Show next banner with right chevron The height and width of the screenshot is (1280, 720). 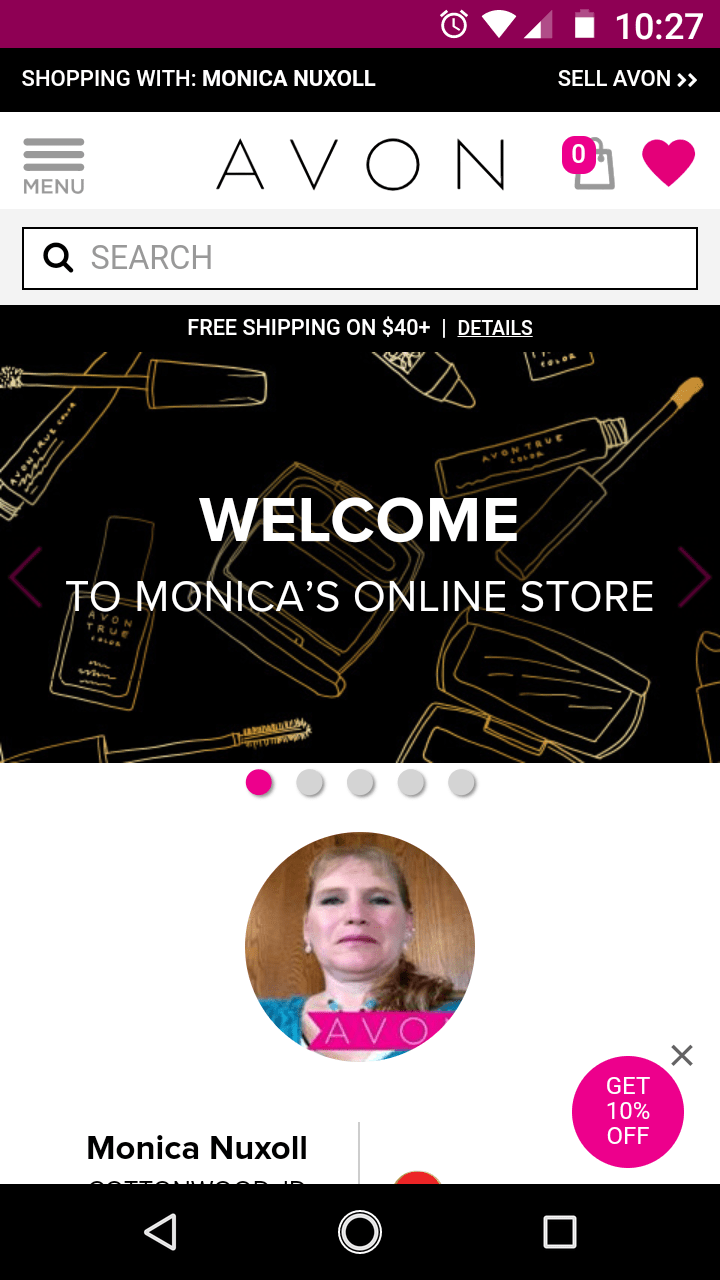tap(693, 577)
